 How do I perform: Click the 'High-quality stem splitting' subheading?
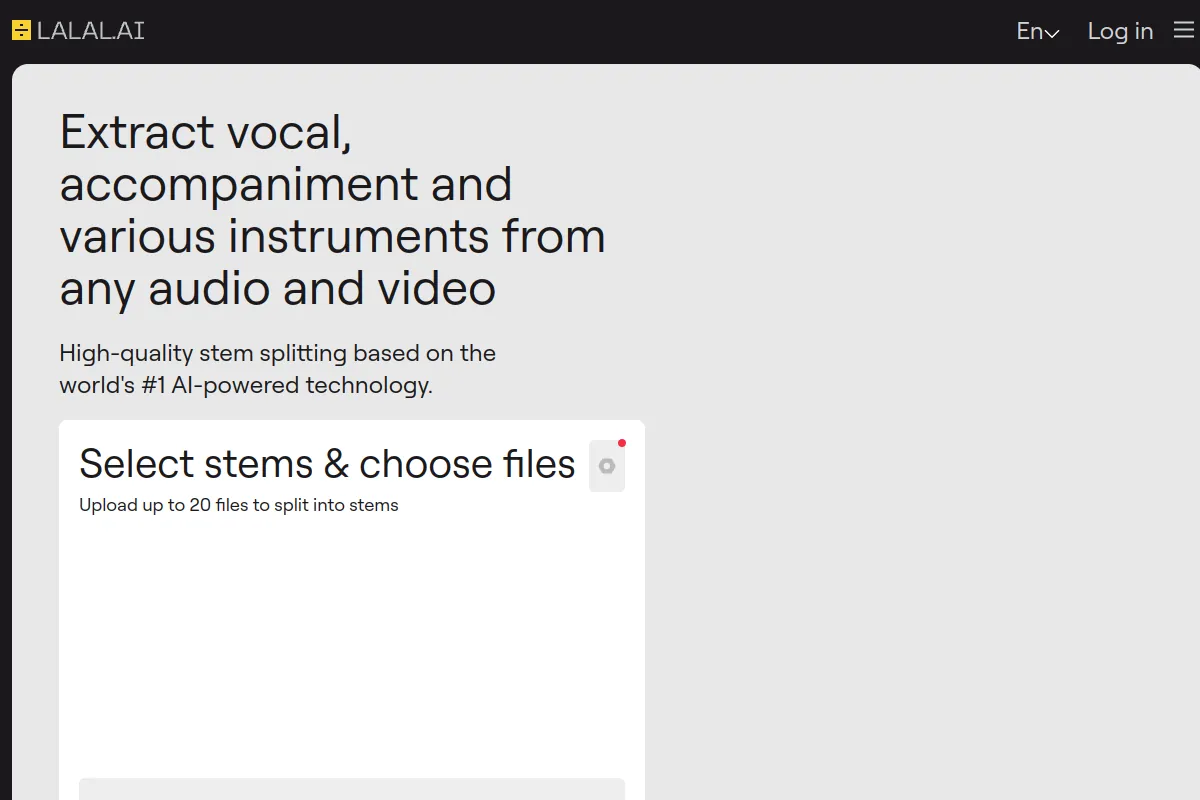pyautogui.click(x=277, y=353)
